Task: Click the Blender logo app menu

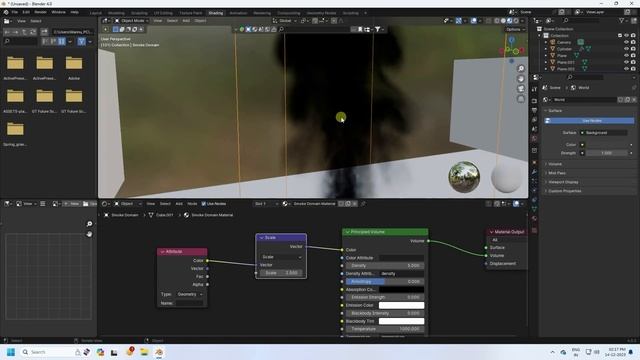Action: point(6,12)
